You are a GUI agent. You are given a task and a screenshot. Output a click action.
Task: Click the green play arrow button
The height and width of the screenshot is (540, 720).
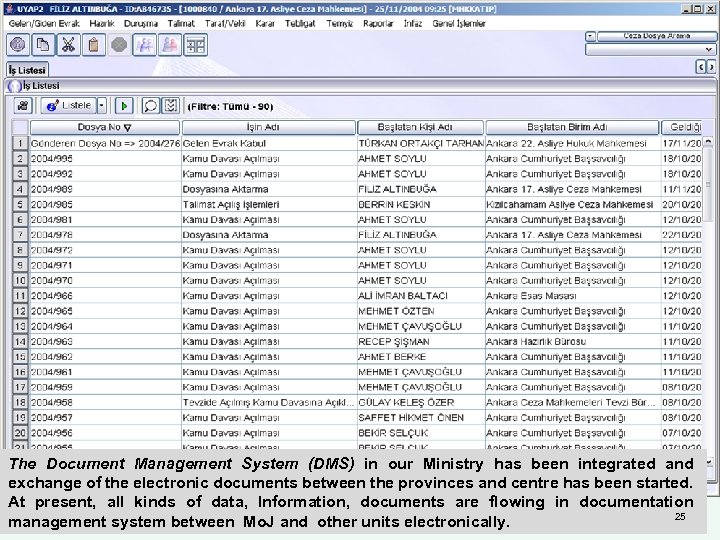(x=124, y=106)
